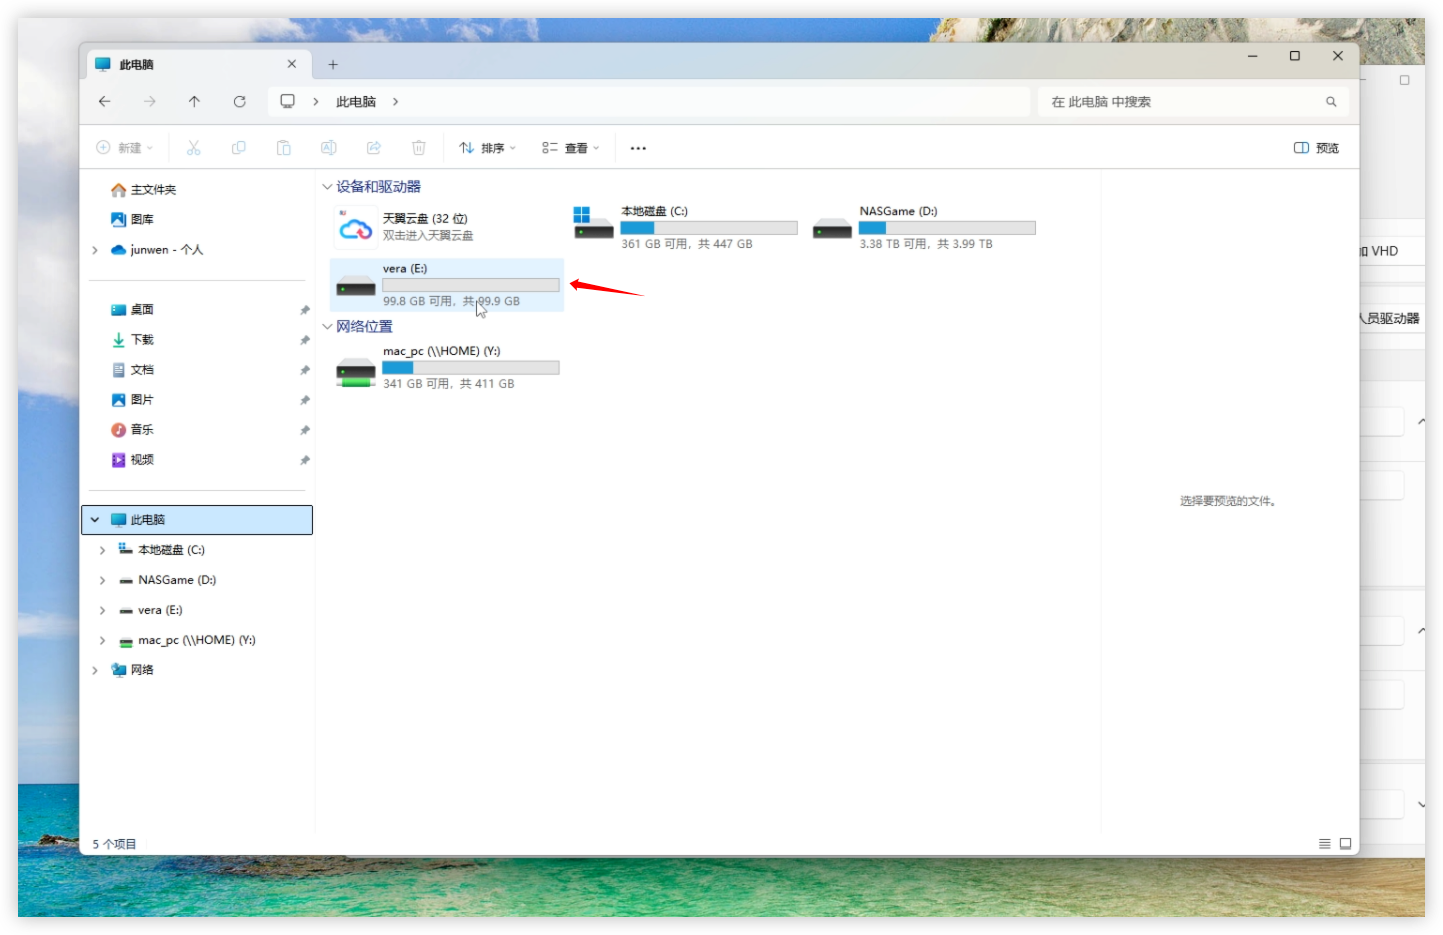Screen dimensions: 1443x935
Task: Click the Copy icon in toolbar
Action: click(238, 148)
